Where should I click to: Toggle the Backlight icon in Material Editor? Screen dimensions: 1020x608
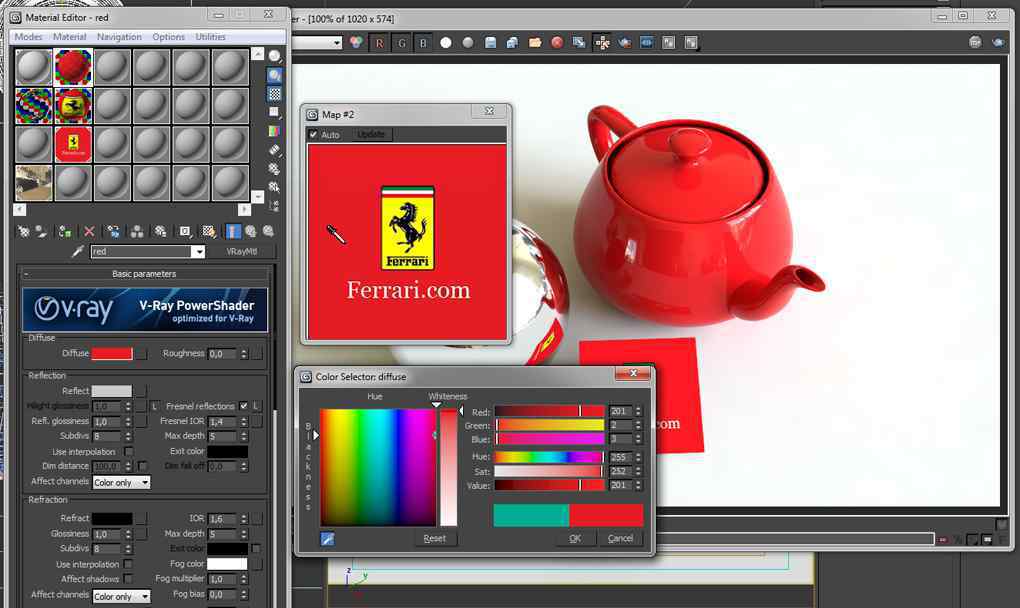[x=275, y=75]
